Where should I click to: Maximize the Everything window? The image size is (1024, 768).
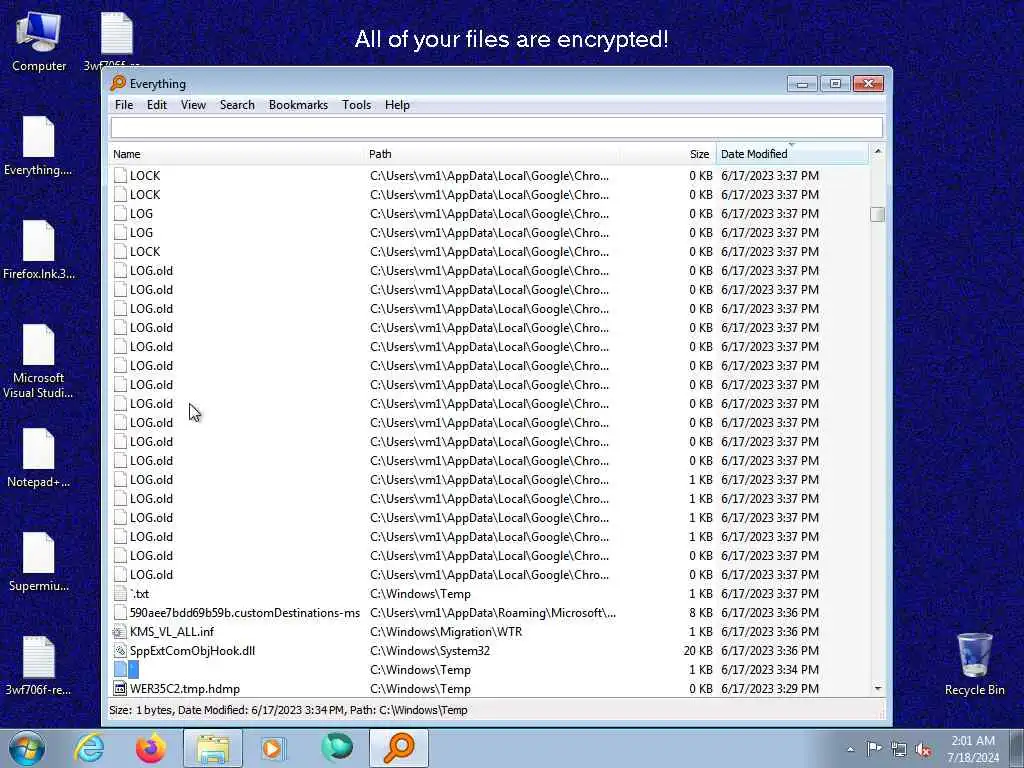click(835, 84)
